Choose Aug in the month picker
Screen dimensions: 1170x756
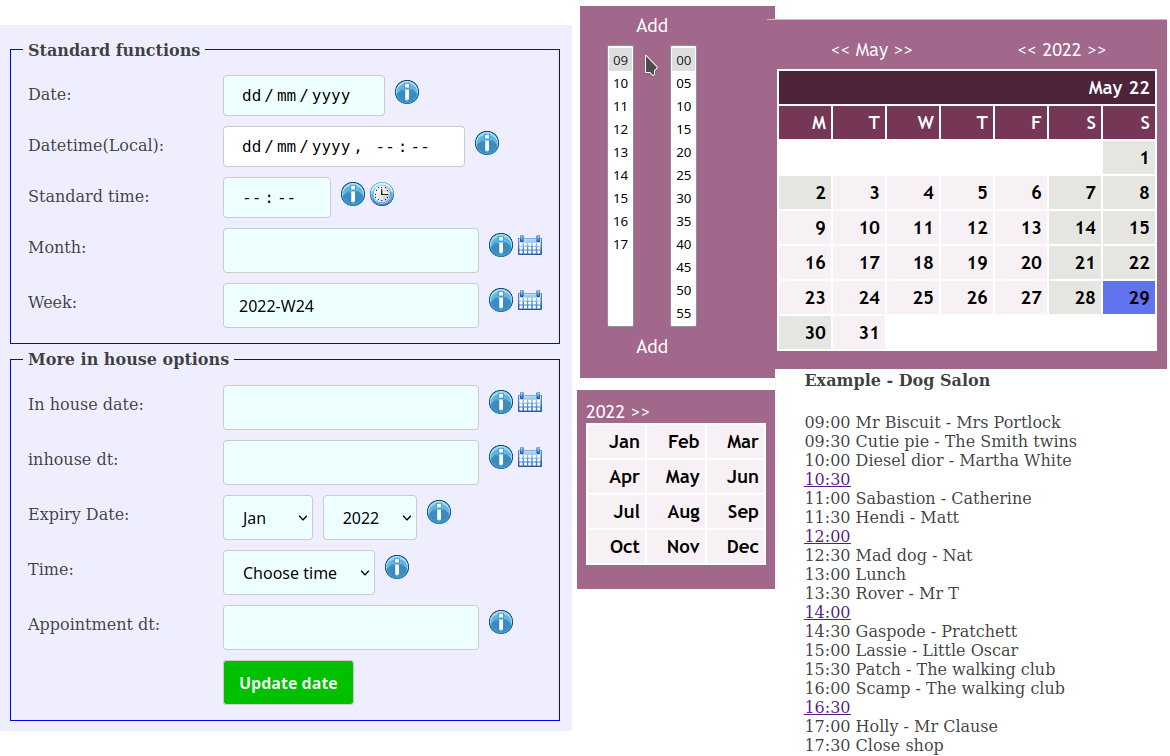coord(676,512)
